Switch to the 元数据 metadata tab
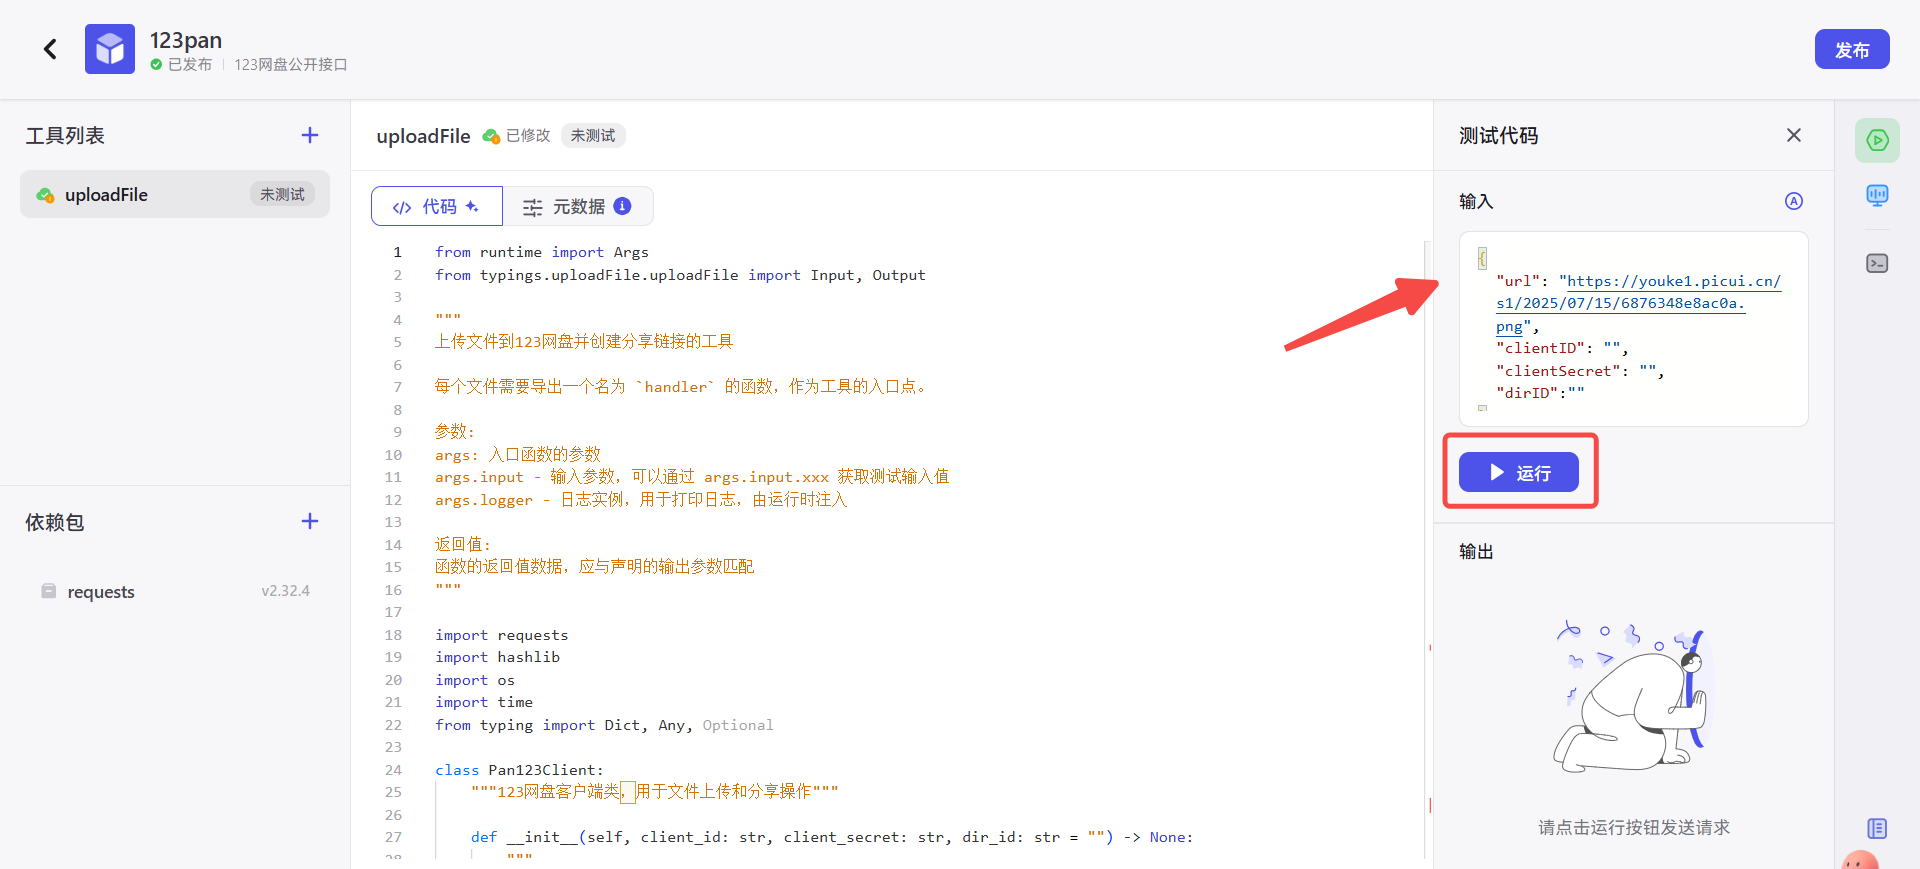 578,206
